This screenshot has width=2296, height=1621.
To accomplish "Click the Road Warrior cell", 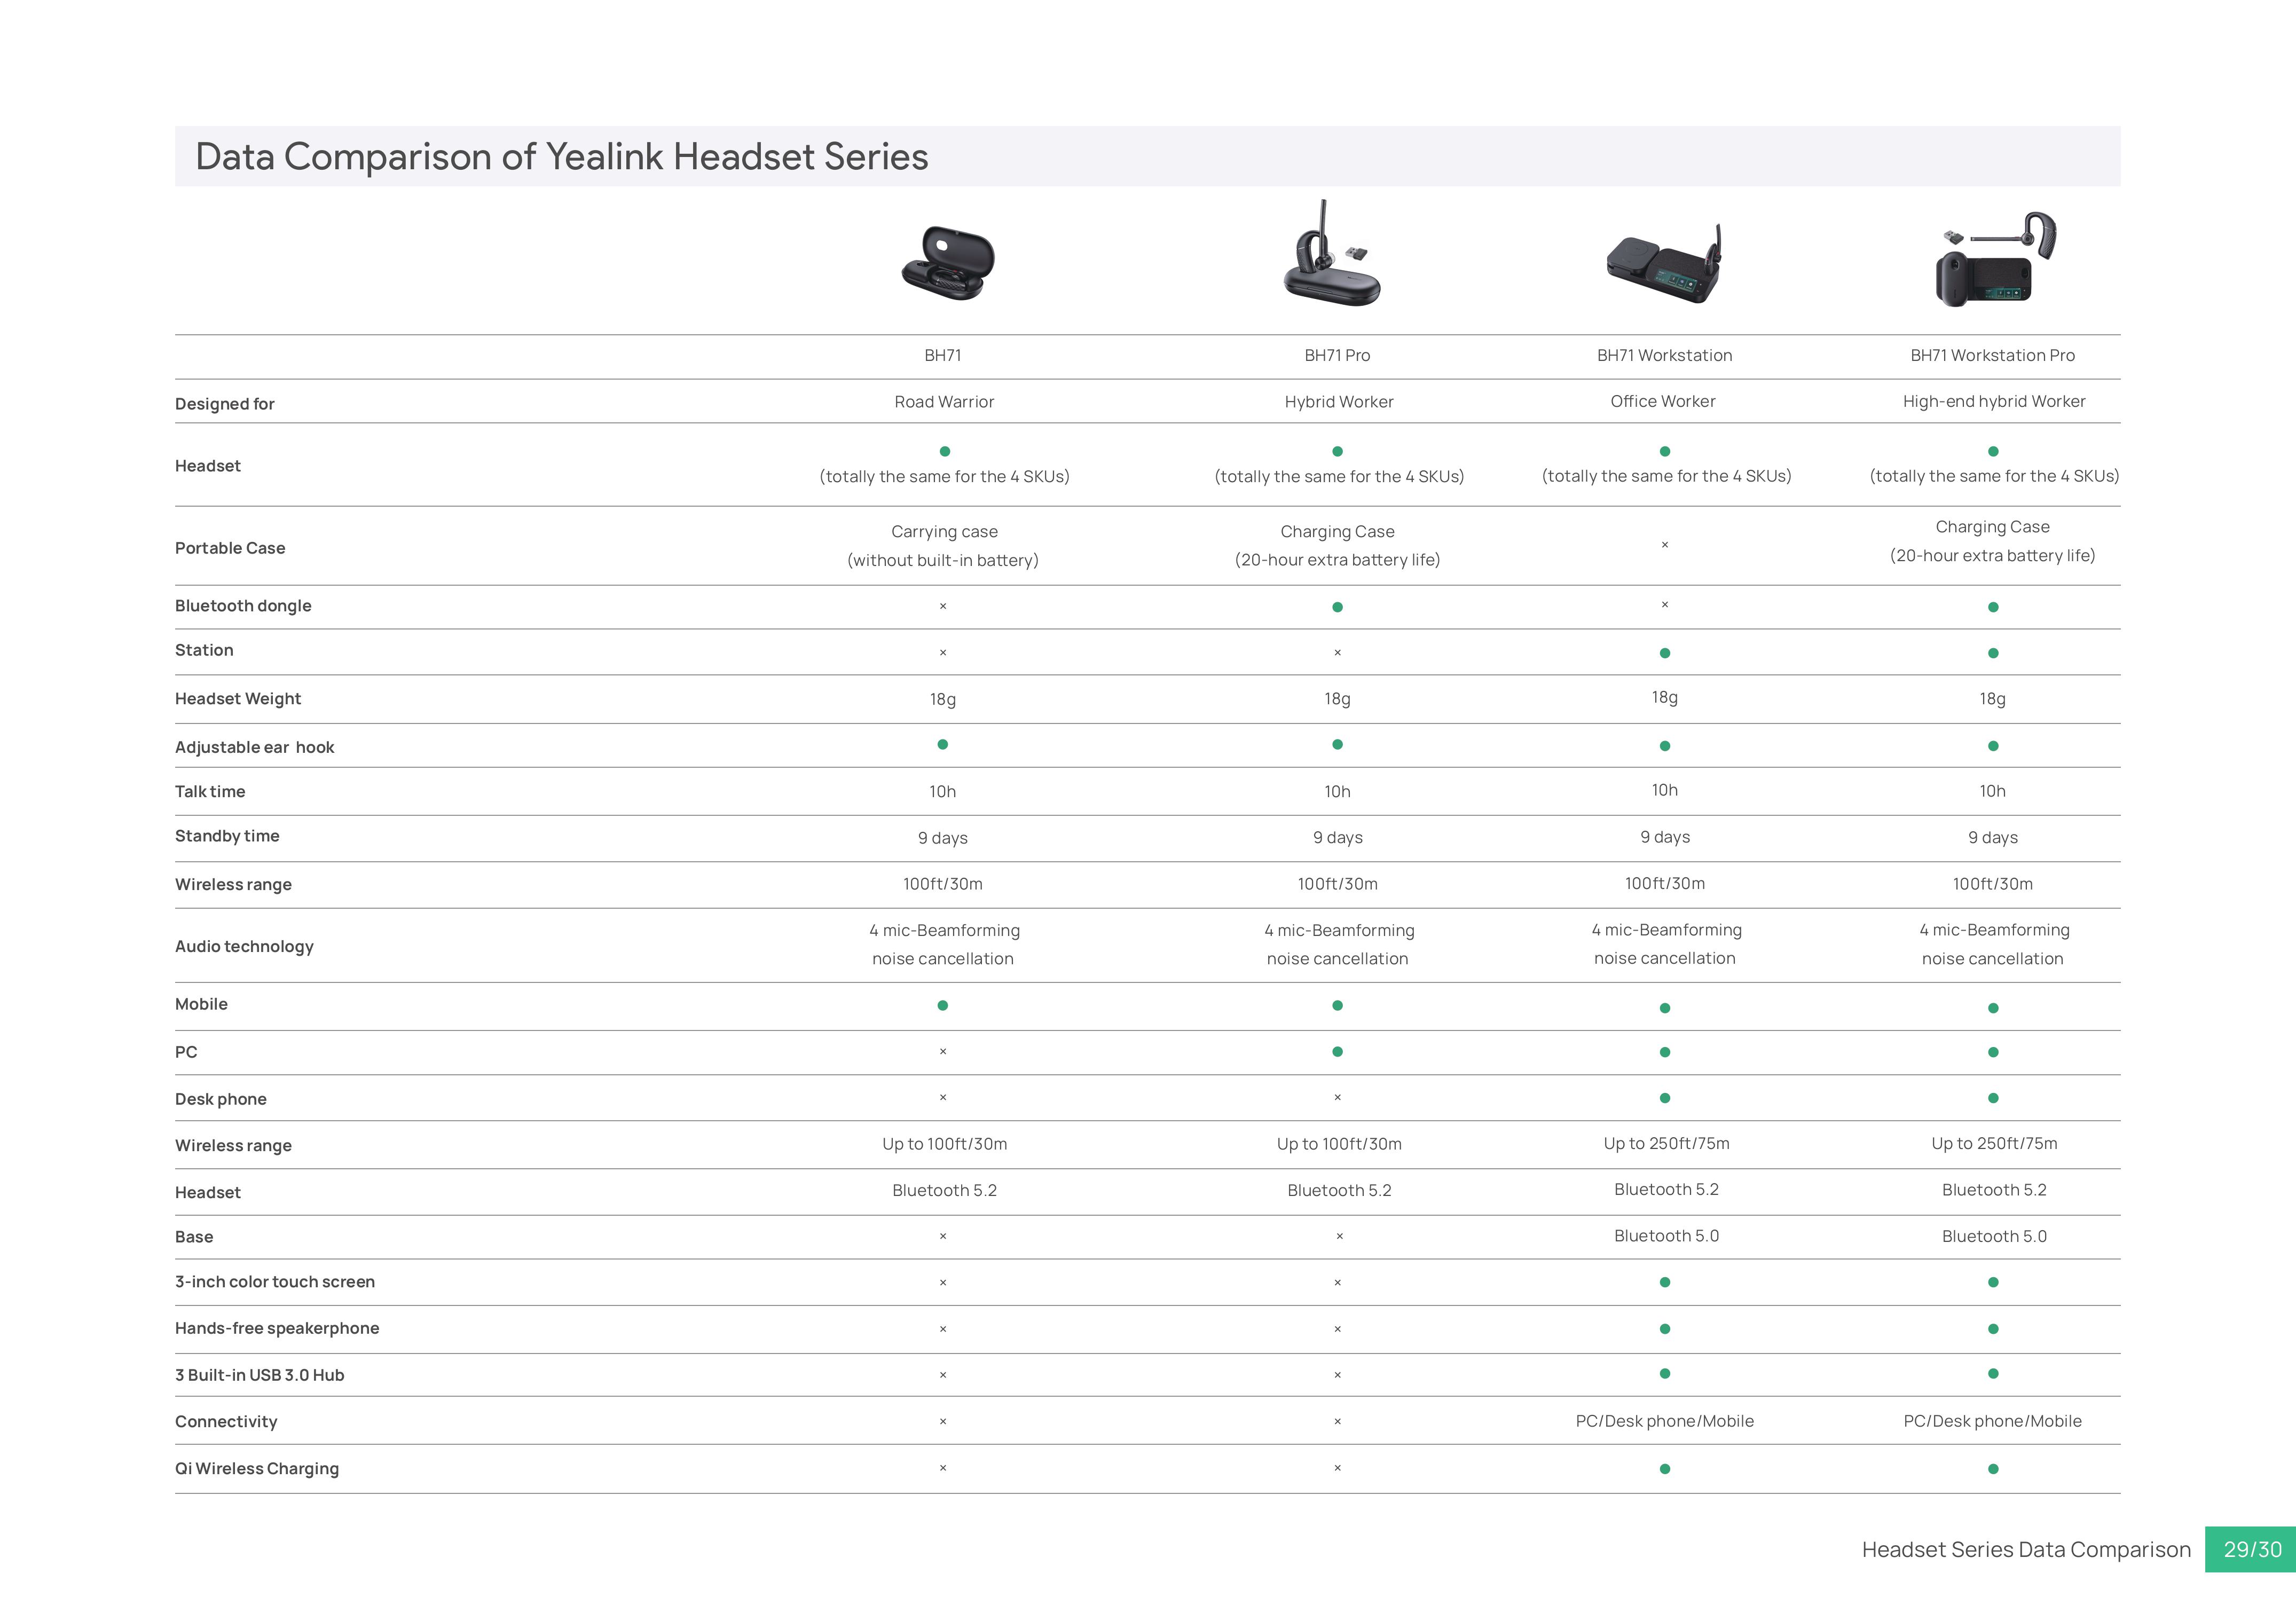I will [x=944, y=402].
